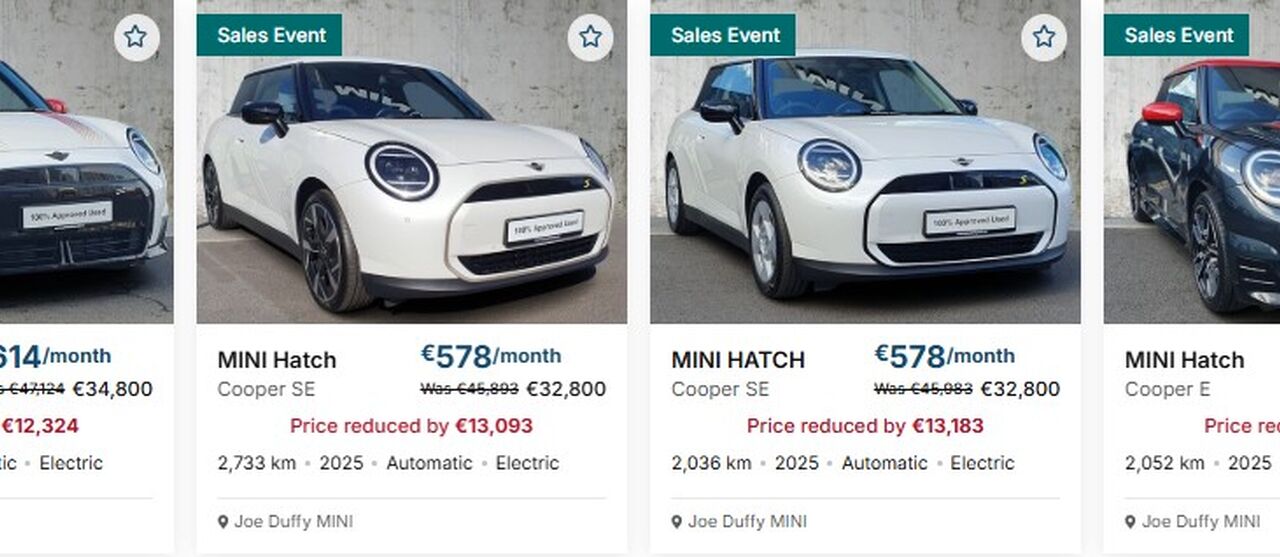Open Sales Event badge on 2,036 km car
Viewport: 1280px width, 557px height.
[x=723, y=35]
